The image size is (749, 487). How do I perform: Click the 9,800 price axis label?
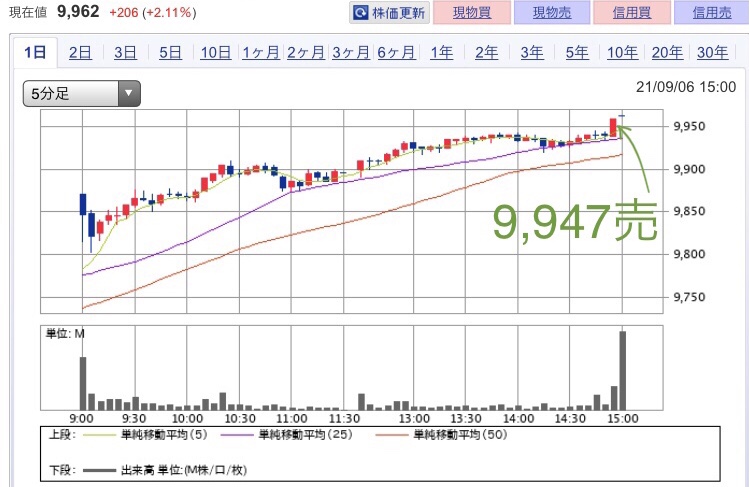689,254
